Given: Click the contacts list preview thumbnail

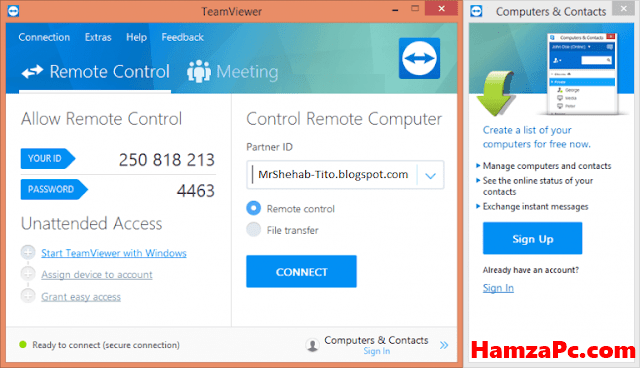Looking at the screenshot, I should (x=582, y=73).
